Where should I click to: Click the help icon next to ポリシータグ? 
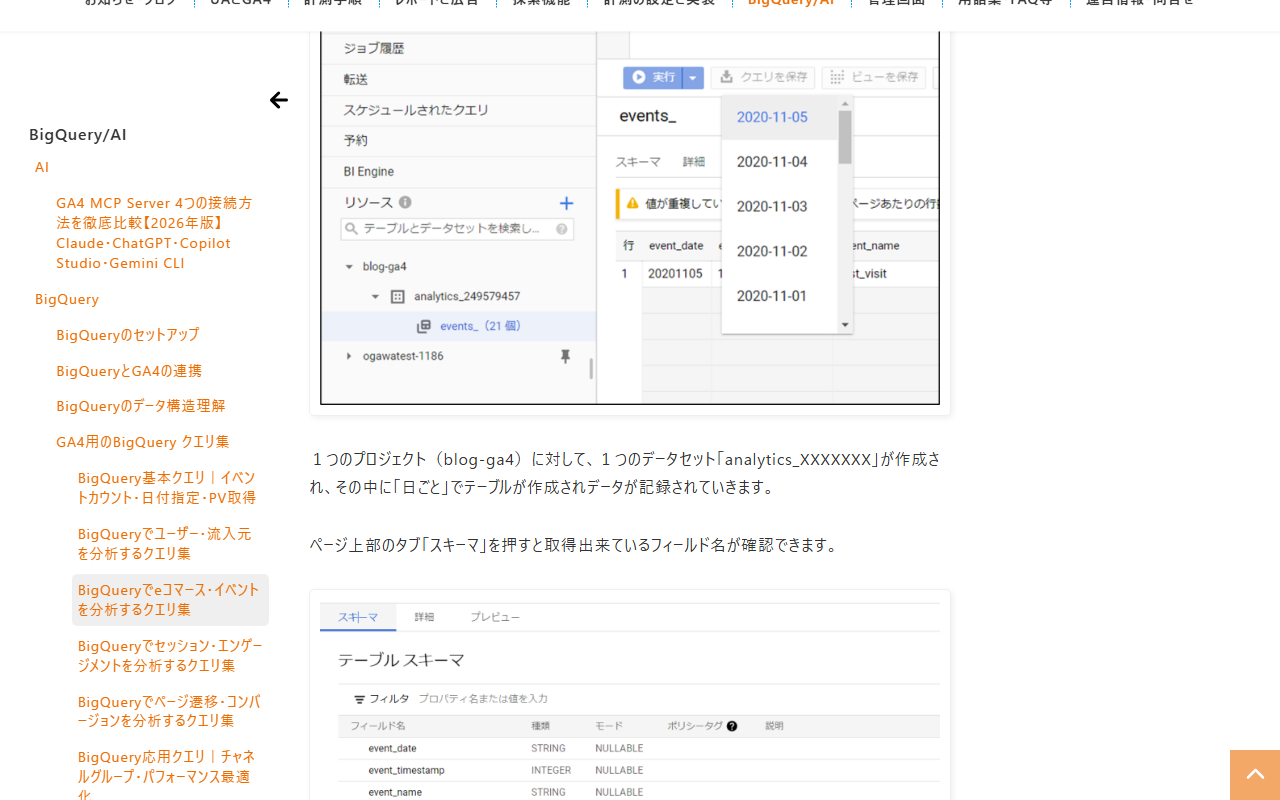tap(732, 726)
